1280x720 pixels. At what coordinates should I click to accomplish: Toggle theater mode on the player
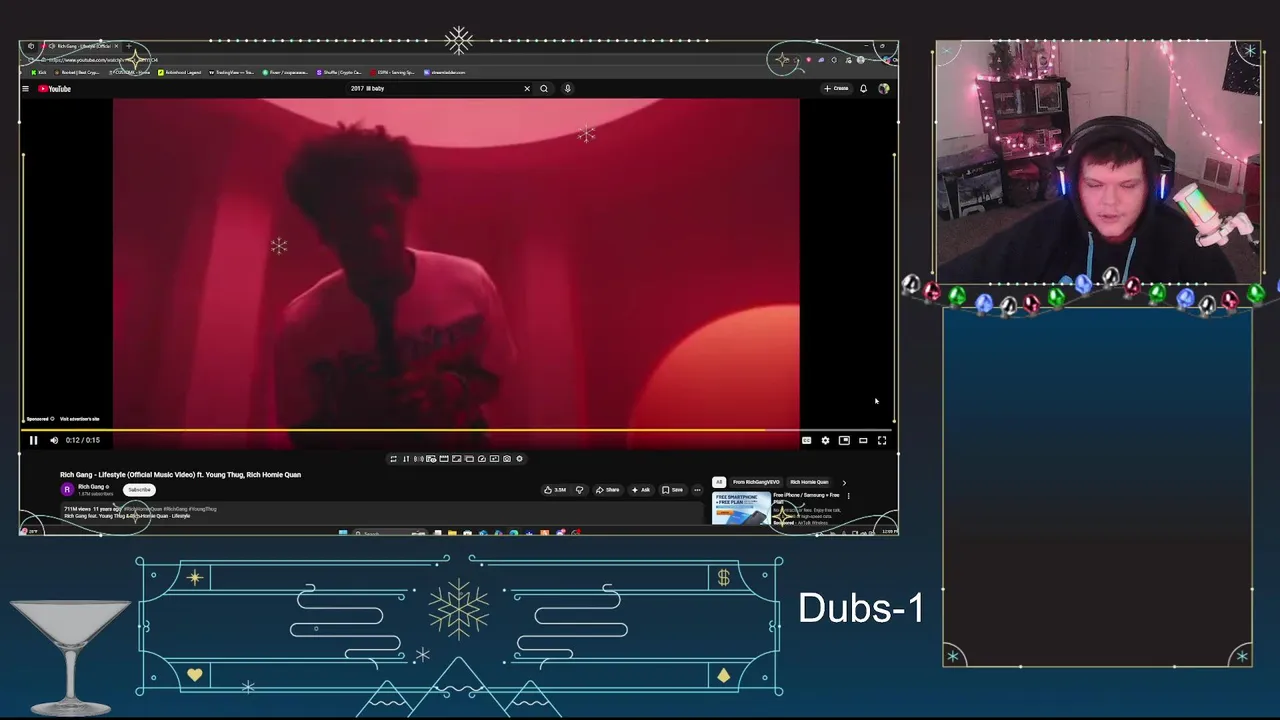tap(863, 440)
